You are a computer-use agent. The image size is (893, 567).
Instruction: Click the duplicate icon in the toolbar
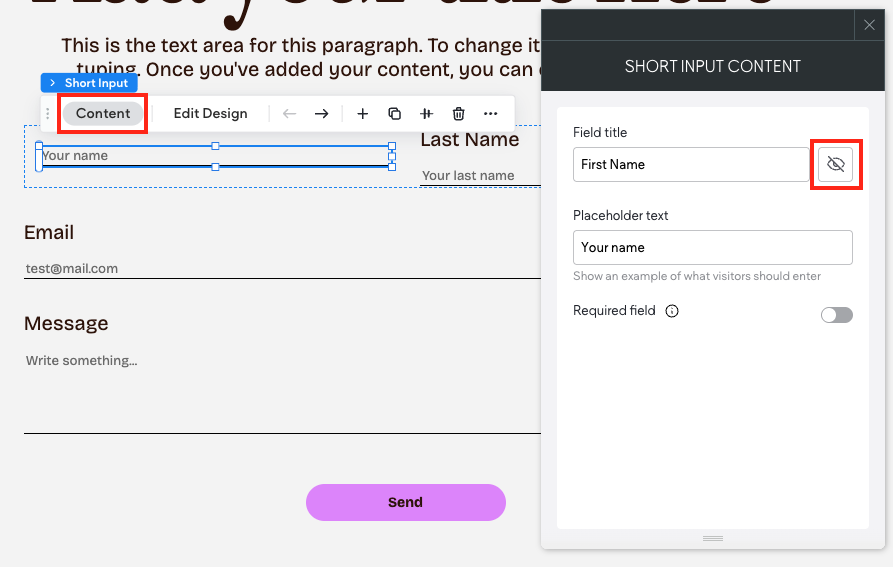coord(394,114)
